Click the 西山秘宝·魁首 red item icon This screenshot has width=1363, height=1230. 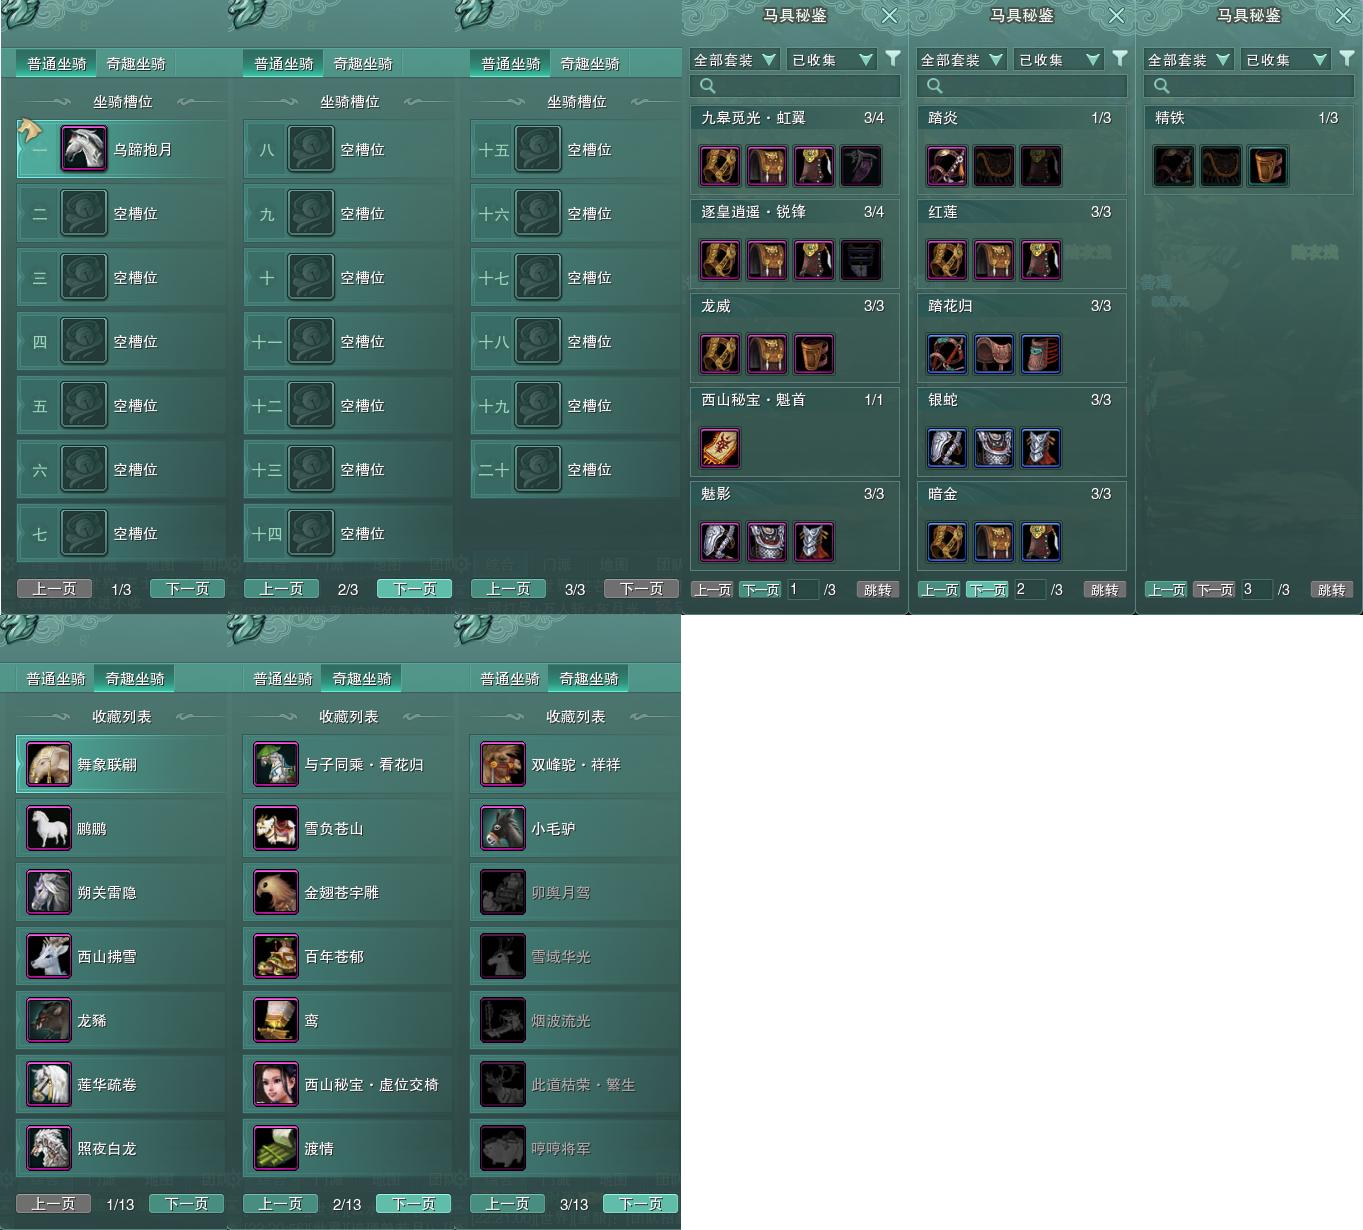point(720,448)
